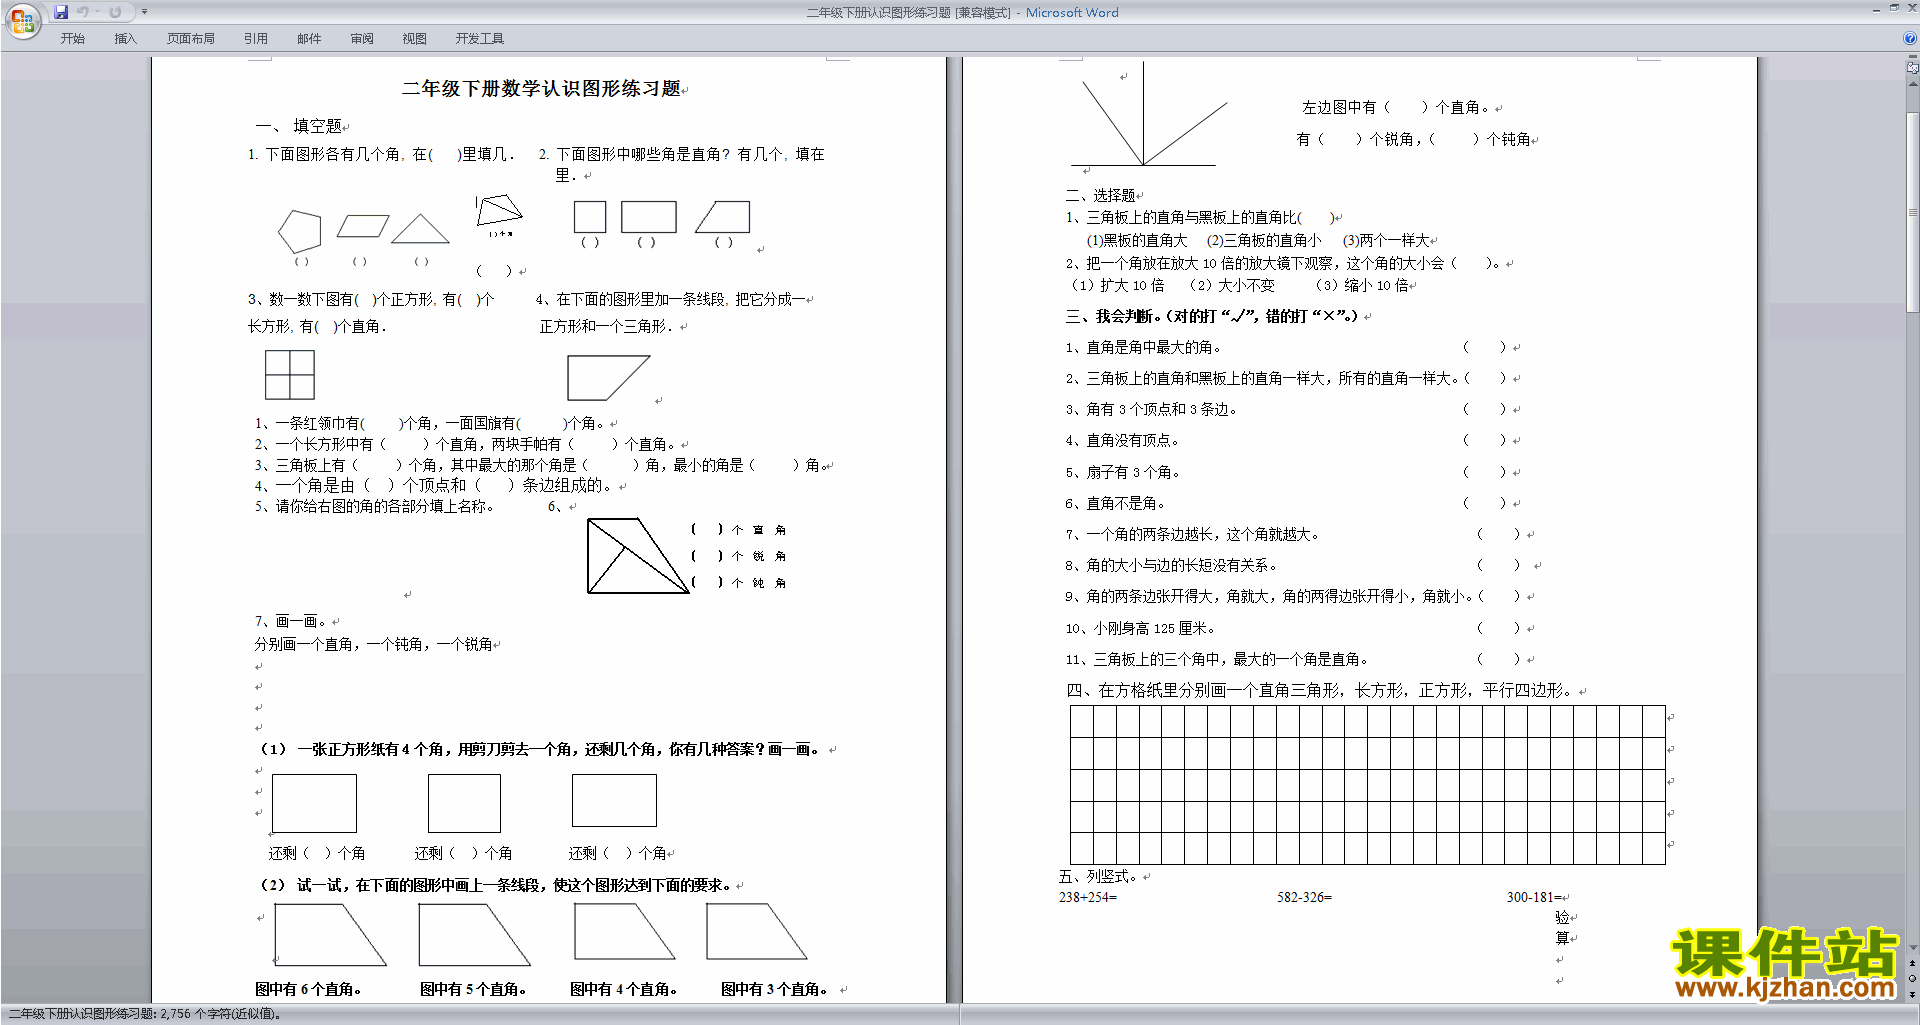
Task: Click the Previous Page double-up arrow
Action: [1912, 964]
